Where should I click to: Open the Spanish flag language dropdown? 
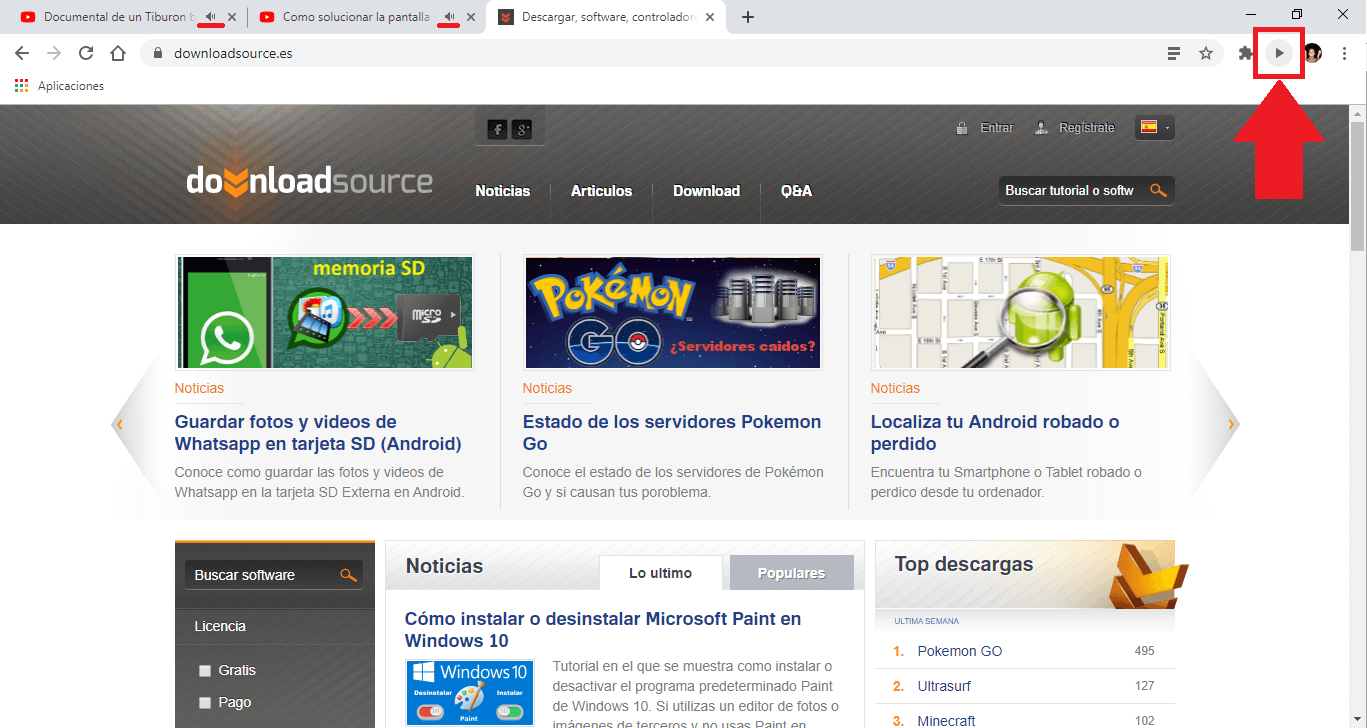click(1155, 127)
